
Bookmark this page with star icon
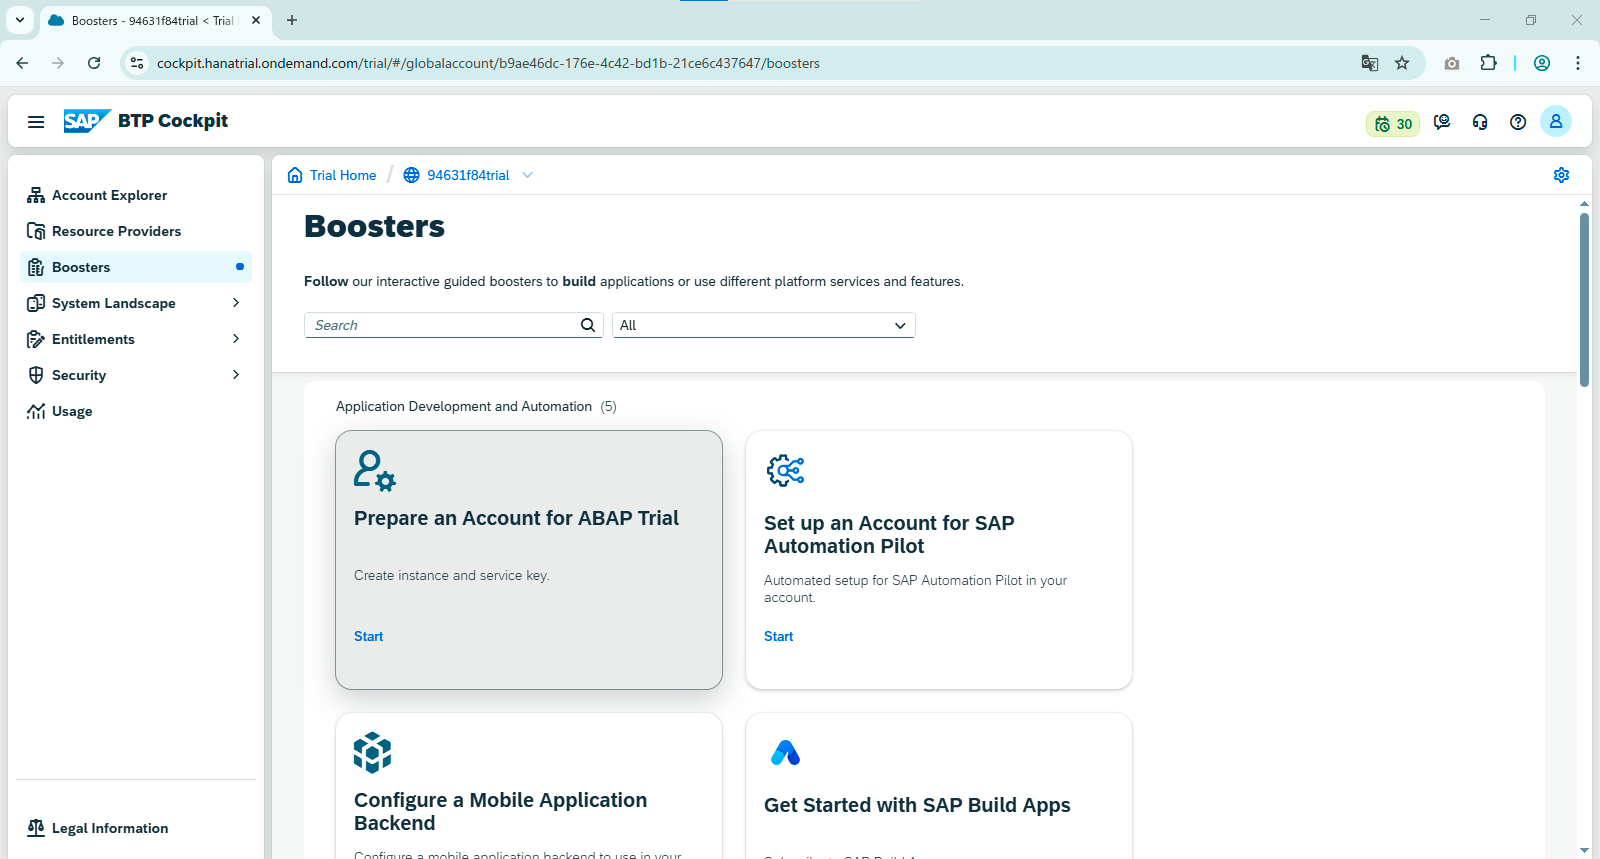pyautogui.click(x=1402, y=63)
